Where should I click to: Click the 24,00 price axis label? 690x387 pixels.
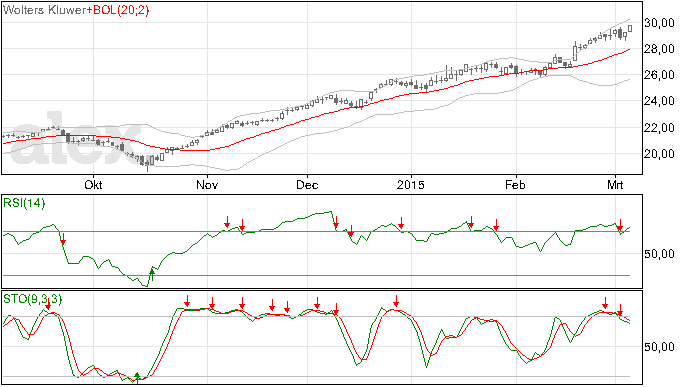[659, 101]
